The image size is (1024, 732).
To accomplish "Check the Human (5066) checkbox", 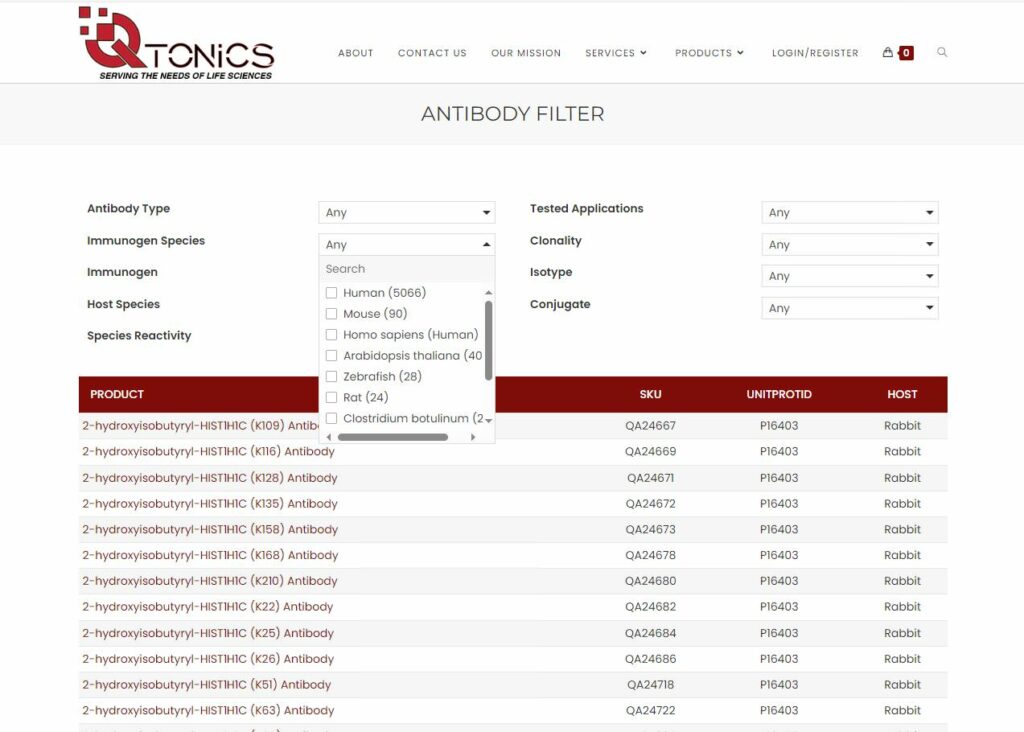I will pos(332,293).
